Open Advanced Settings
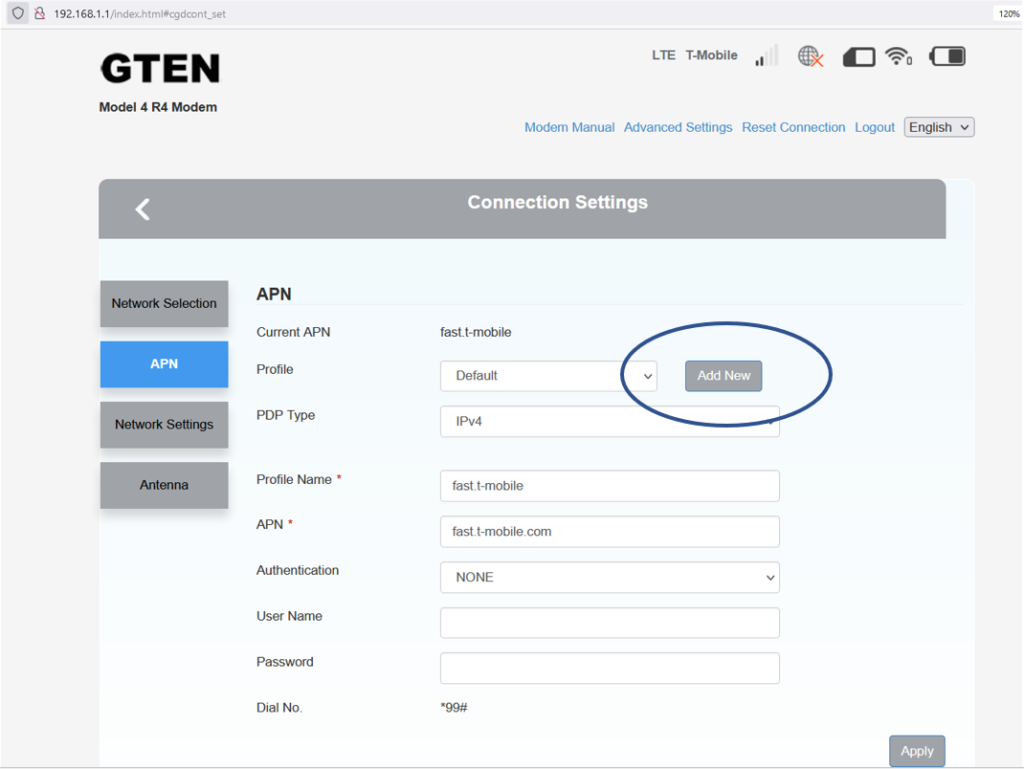This screenshot has width=1024, height=769. (x=678, y=127)
